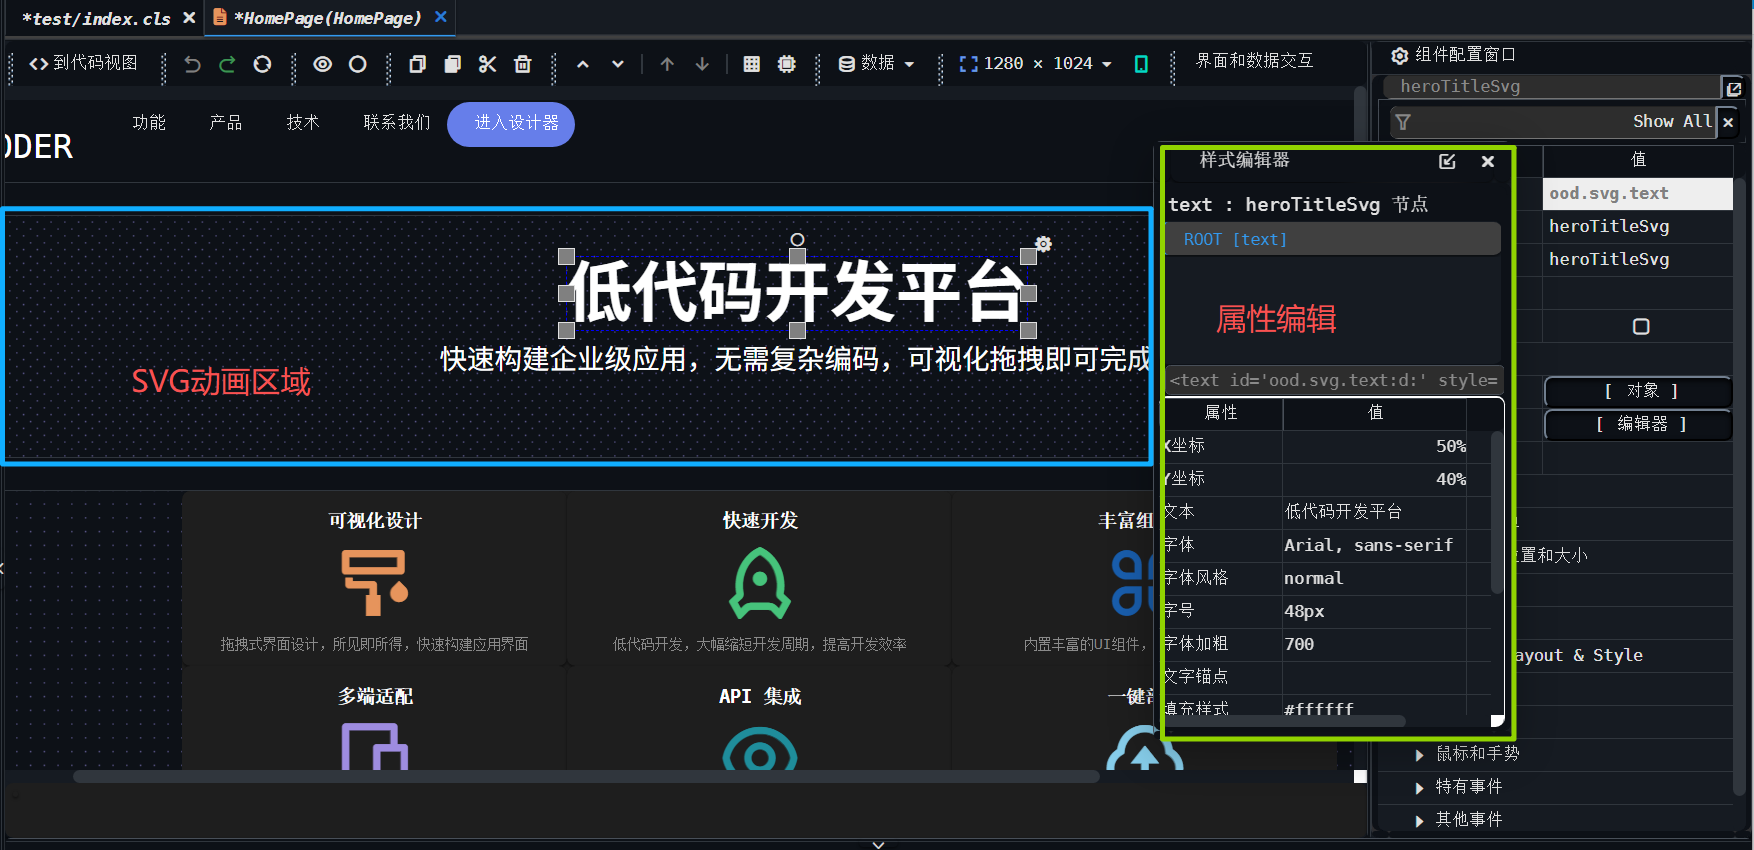Click 联系我们 nav item in canvas
The width and height of the screenshot is (1754, 850).
tap(397, 122)
